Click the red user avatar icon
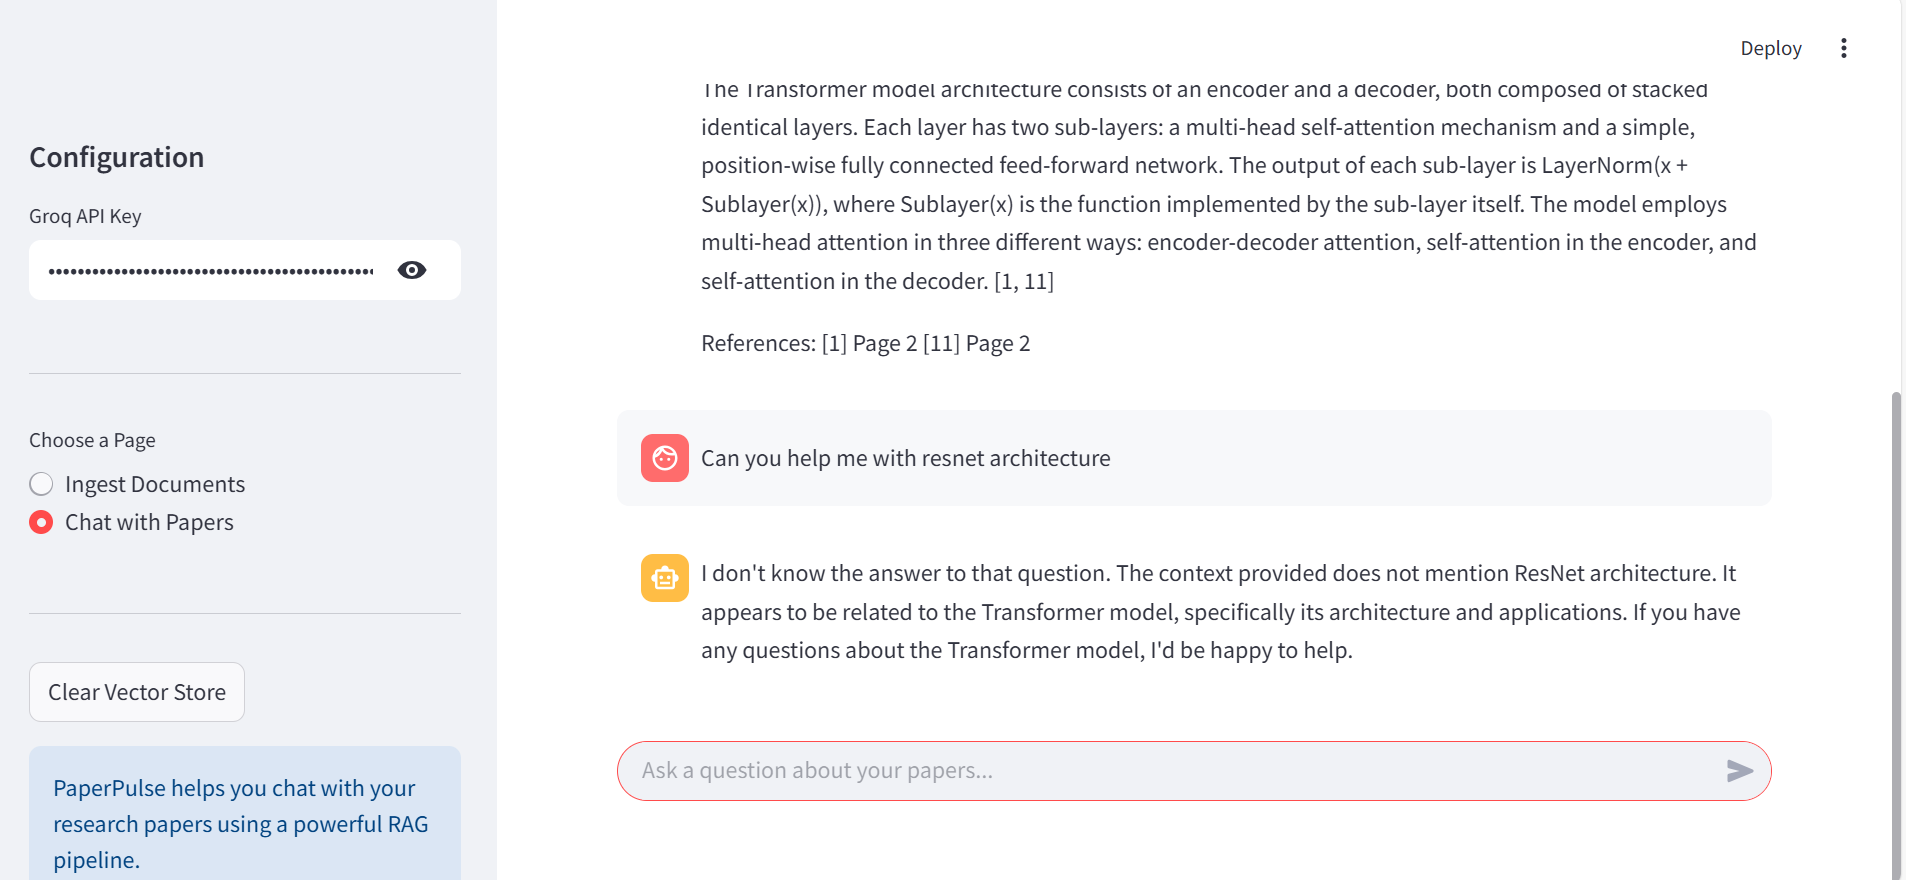The width and height of the screenshot is (1906, 880). (x=664, y=458)
